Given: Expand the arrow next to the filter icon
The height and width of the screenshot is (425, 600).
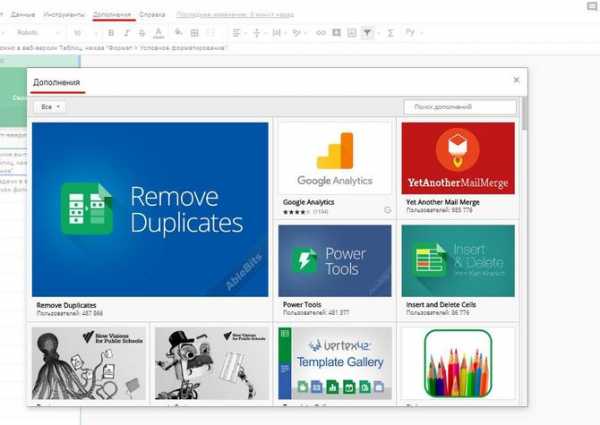Looking at the screenshot, I should 379,33.
